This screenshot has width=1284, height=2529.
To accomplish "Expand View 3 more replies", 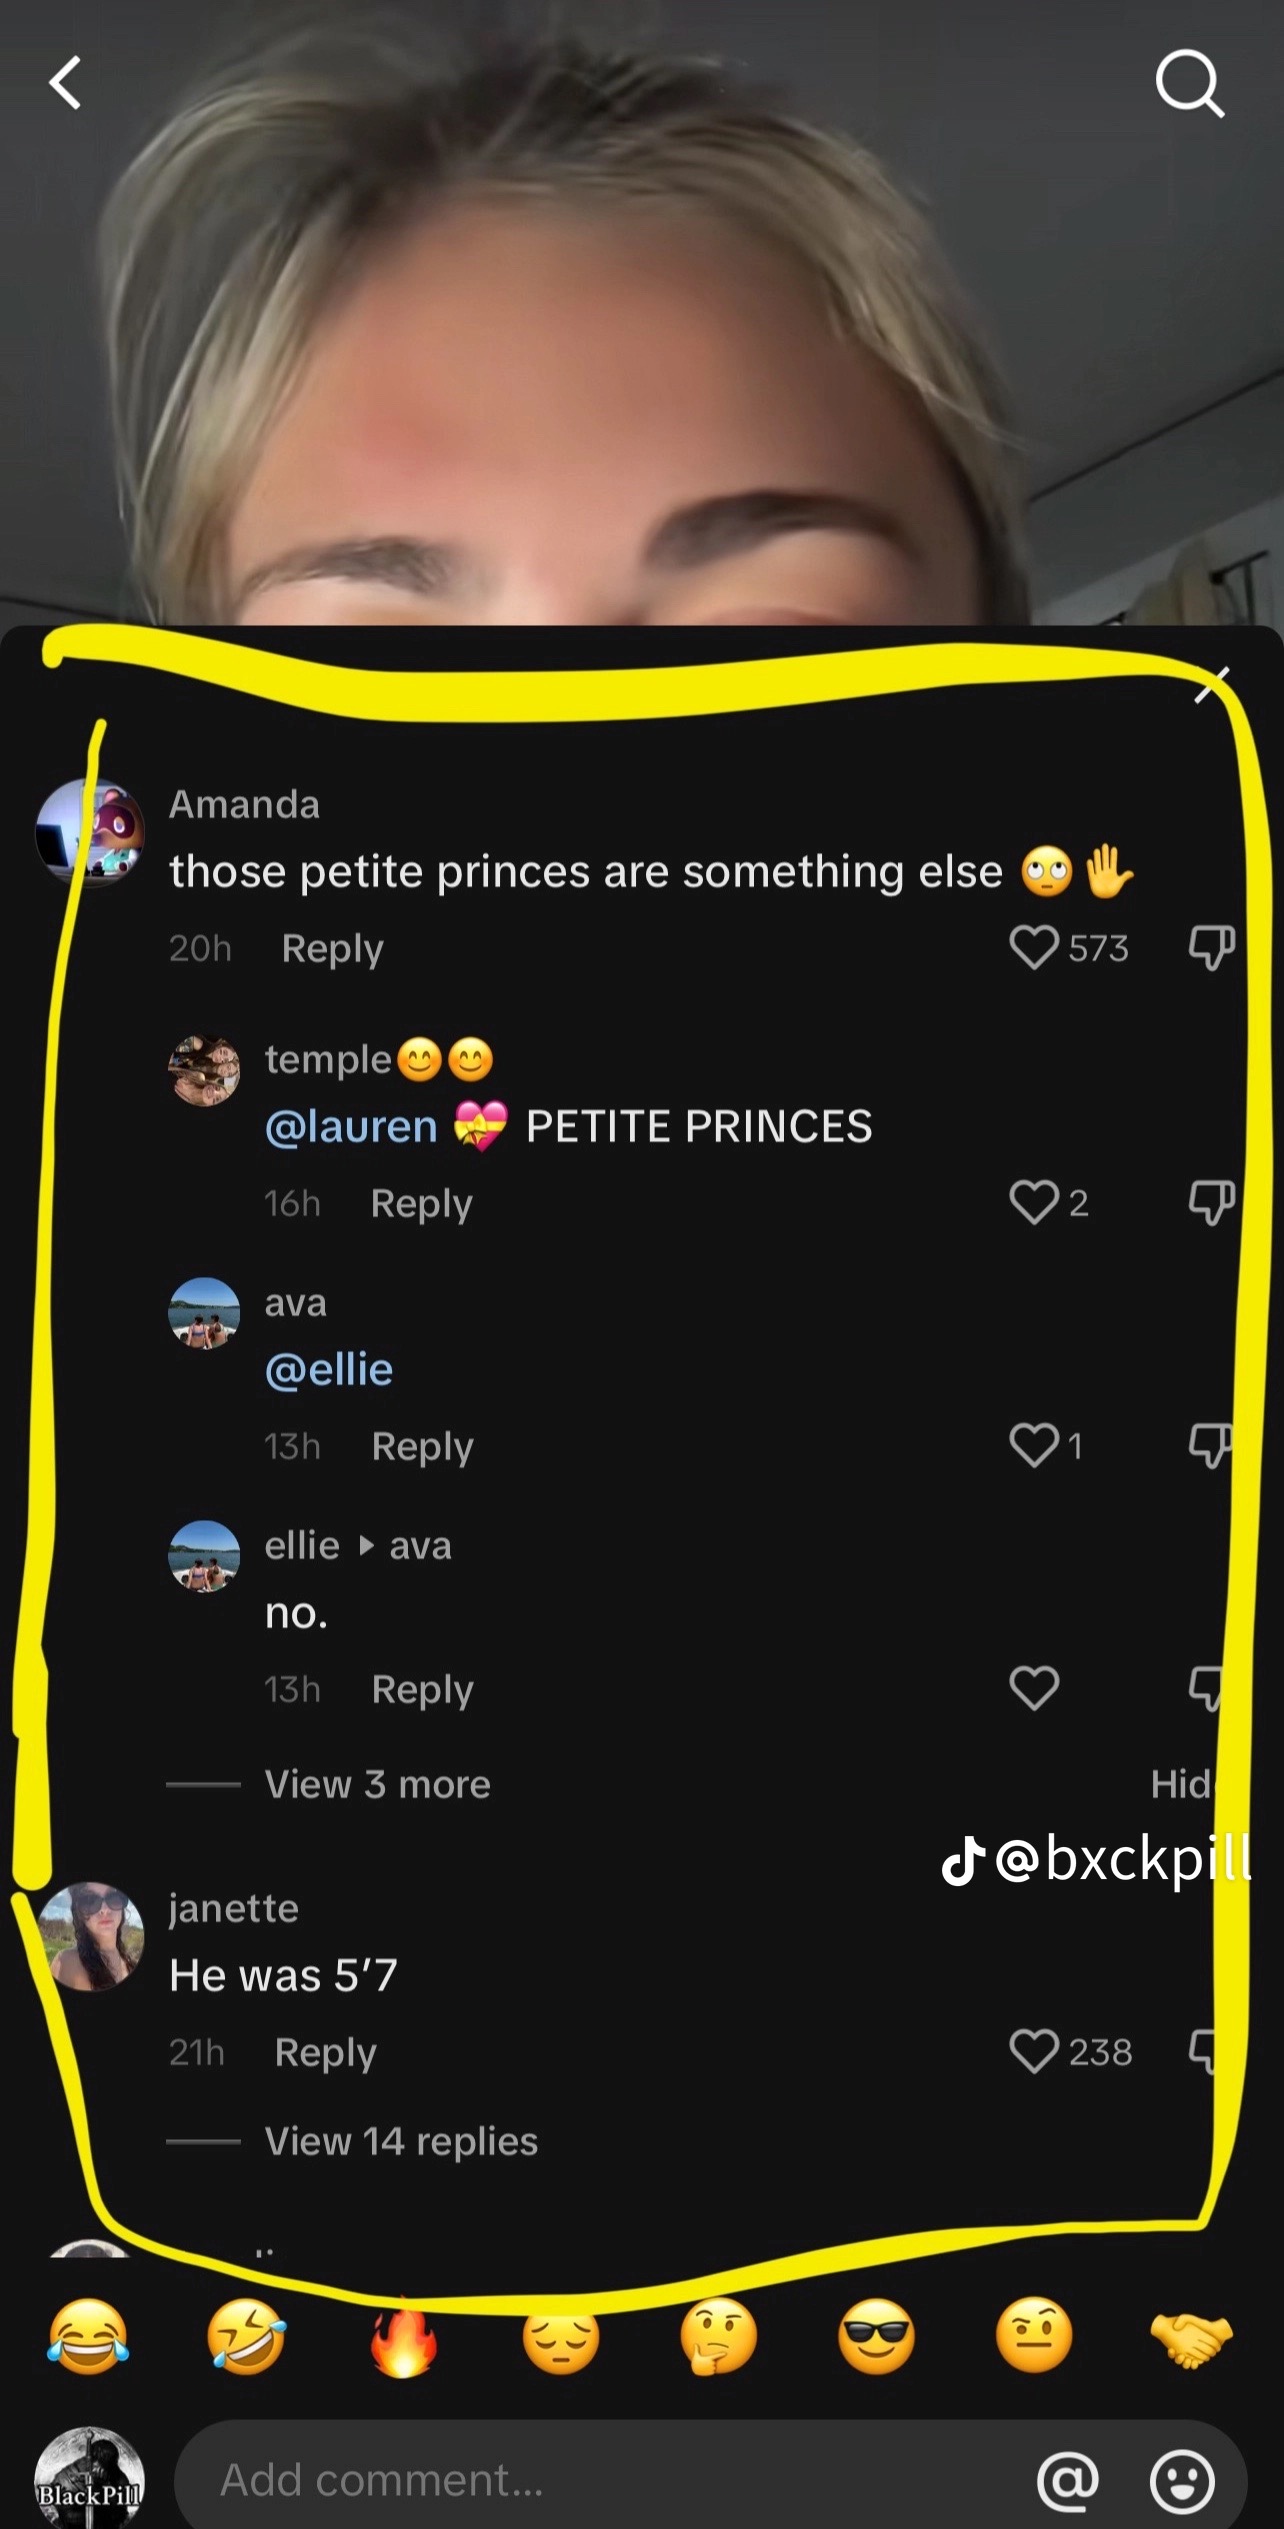I will (x=377, y=1784).
